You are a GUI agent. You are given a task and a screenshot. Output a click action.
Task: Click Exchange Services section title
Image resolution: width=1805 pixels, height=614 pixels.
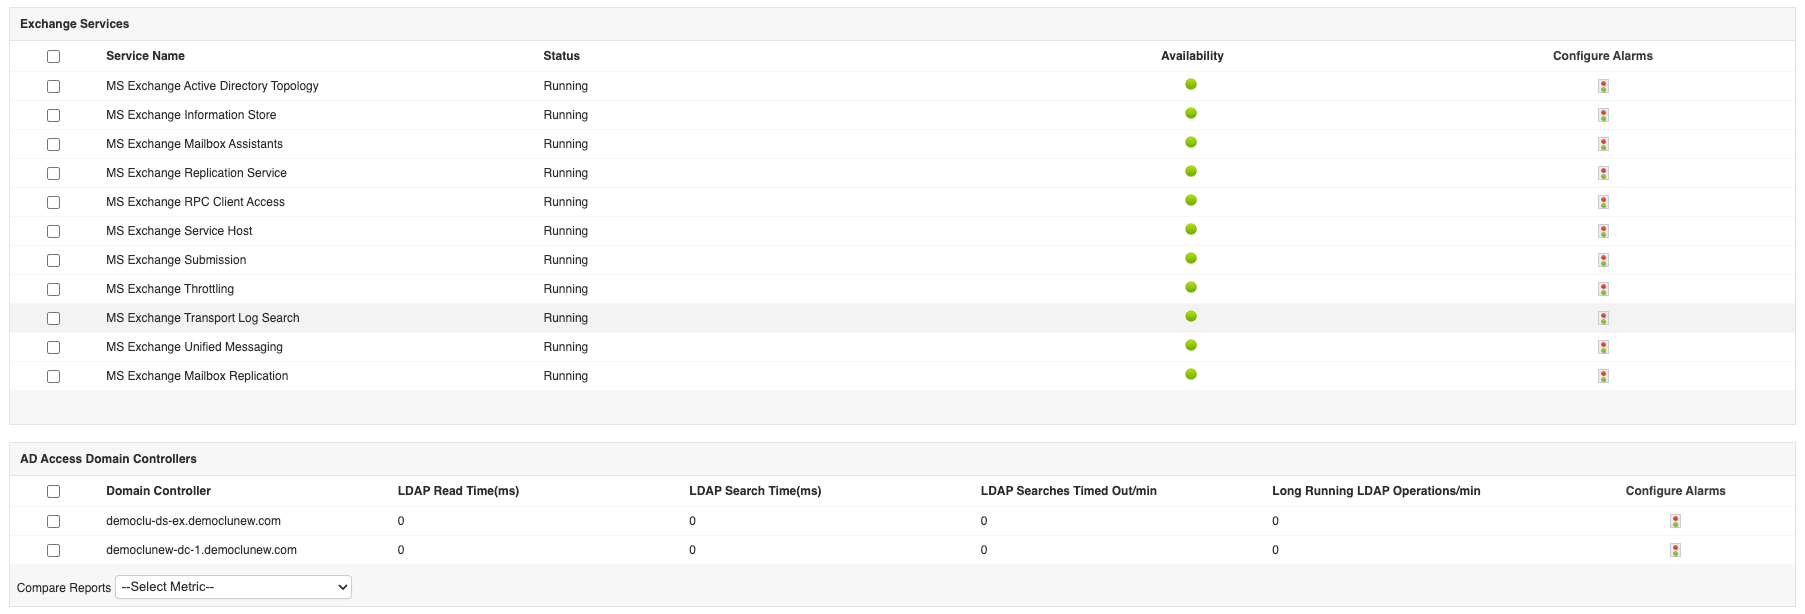[74, 24]
